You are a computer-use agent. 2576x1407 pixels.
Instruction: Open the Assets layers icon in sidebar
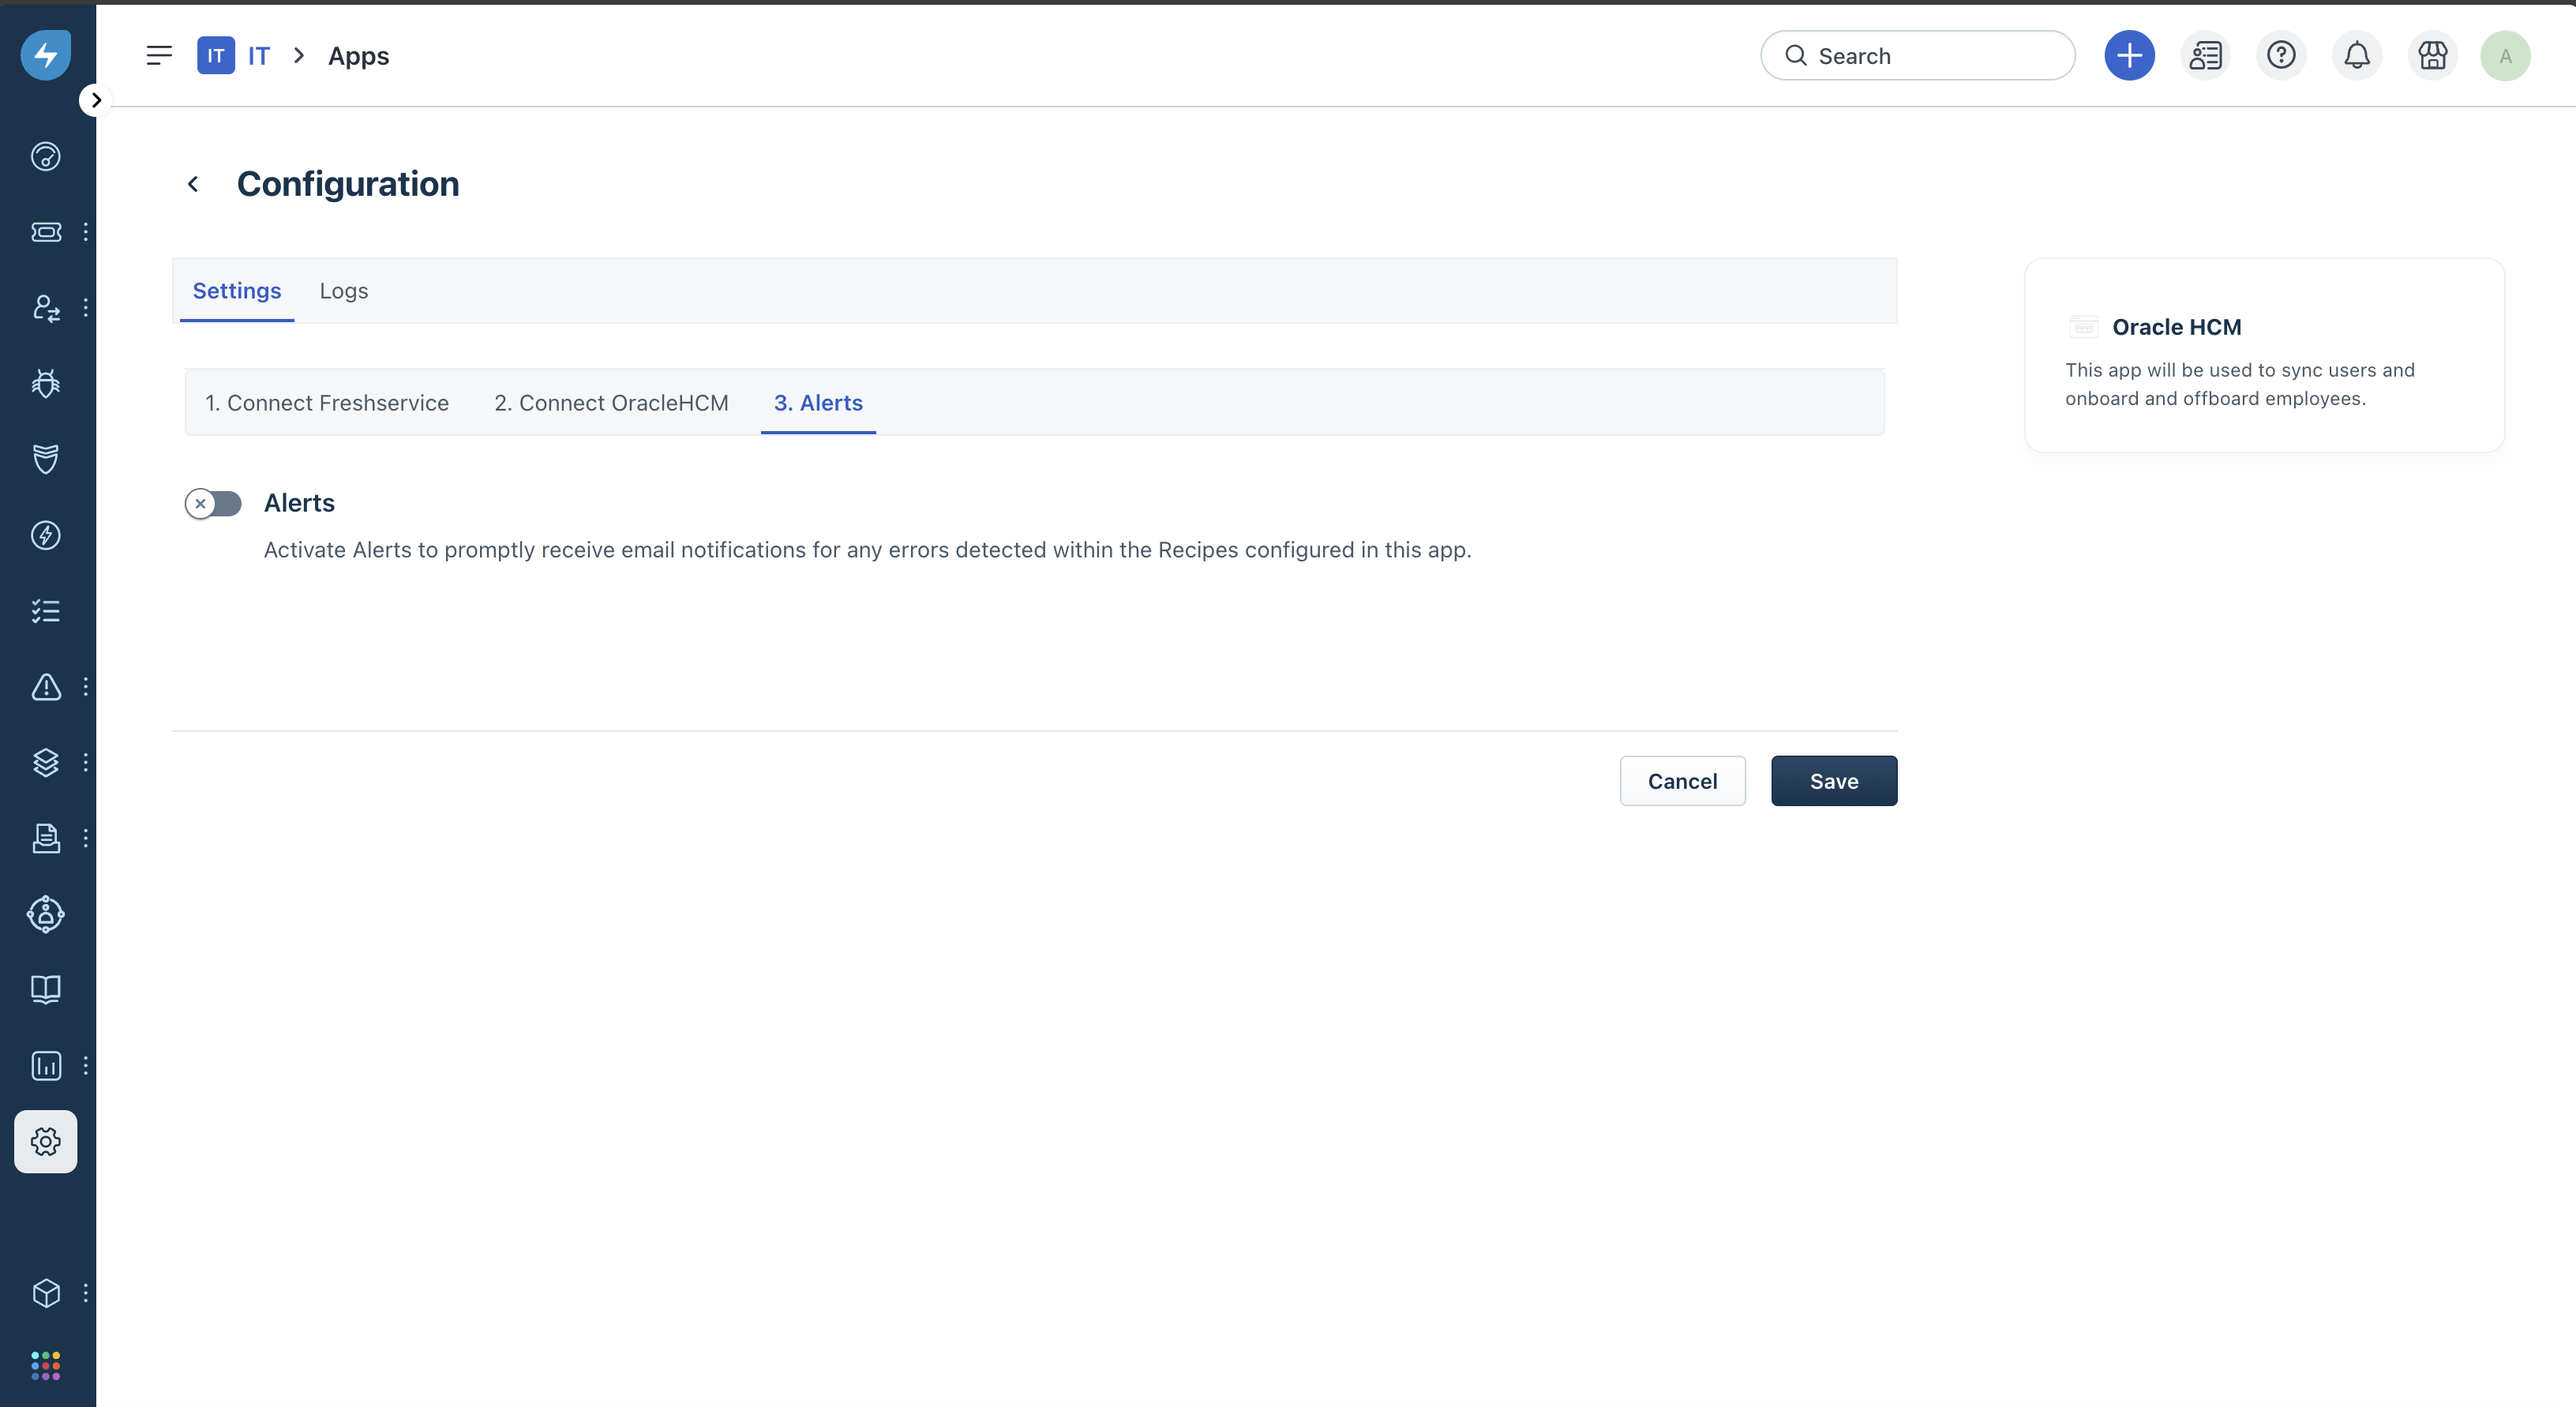pyautogui.click(x=46, y=763)
